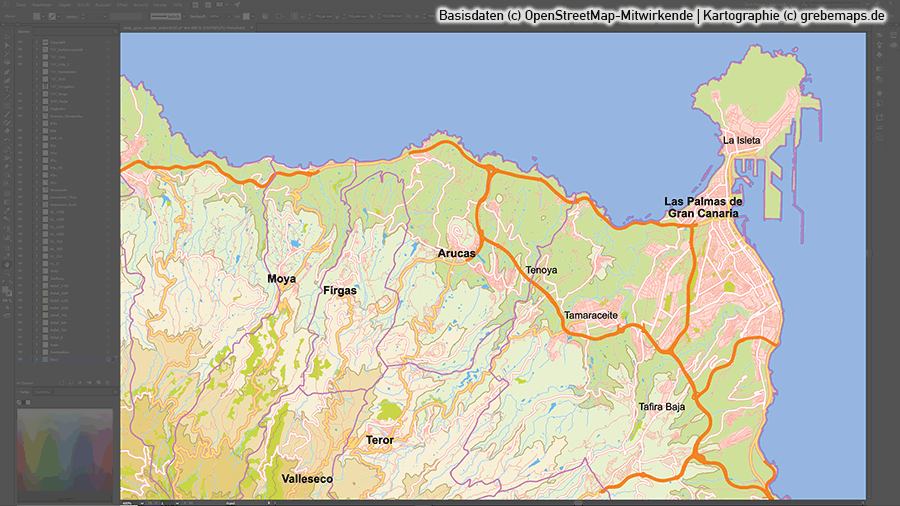Select the Pen tool in toolbar
Image resolution: width=900 pixels, height=506 pixels.
(6, 72)
